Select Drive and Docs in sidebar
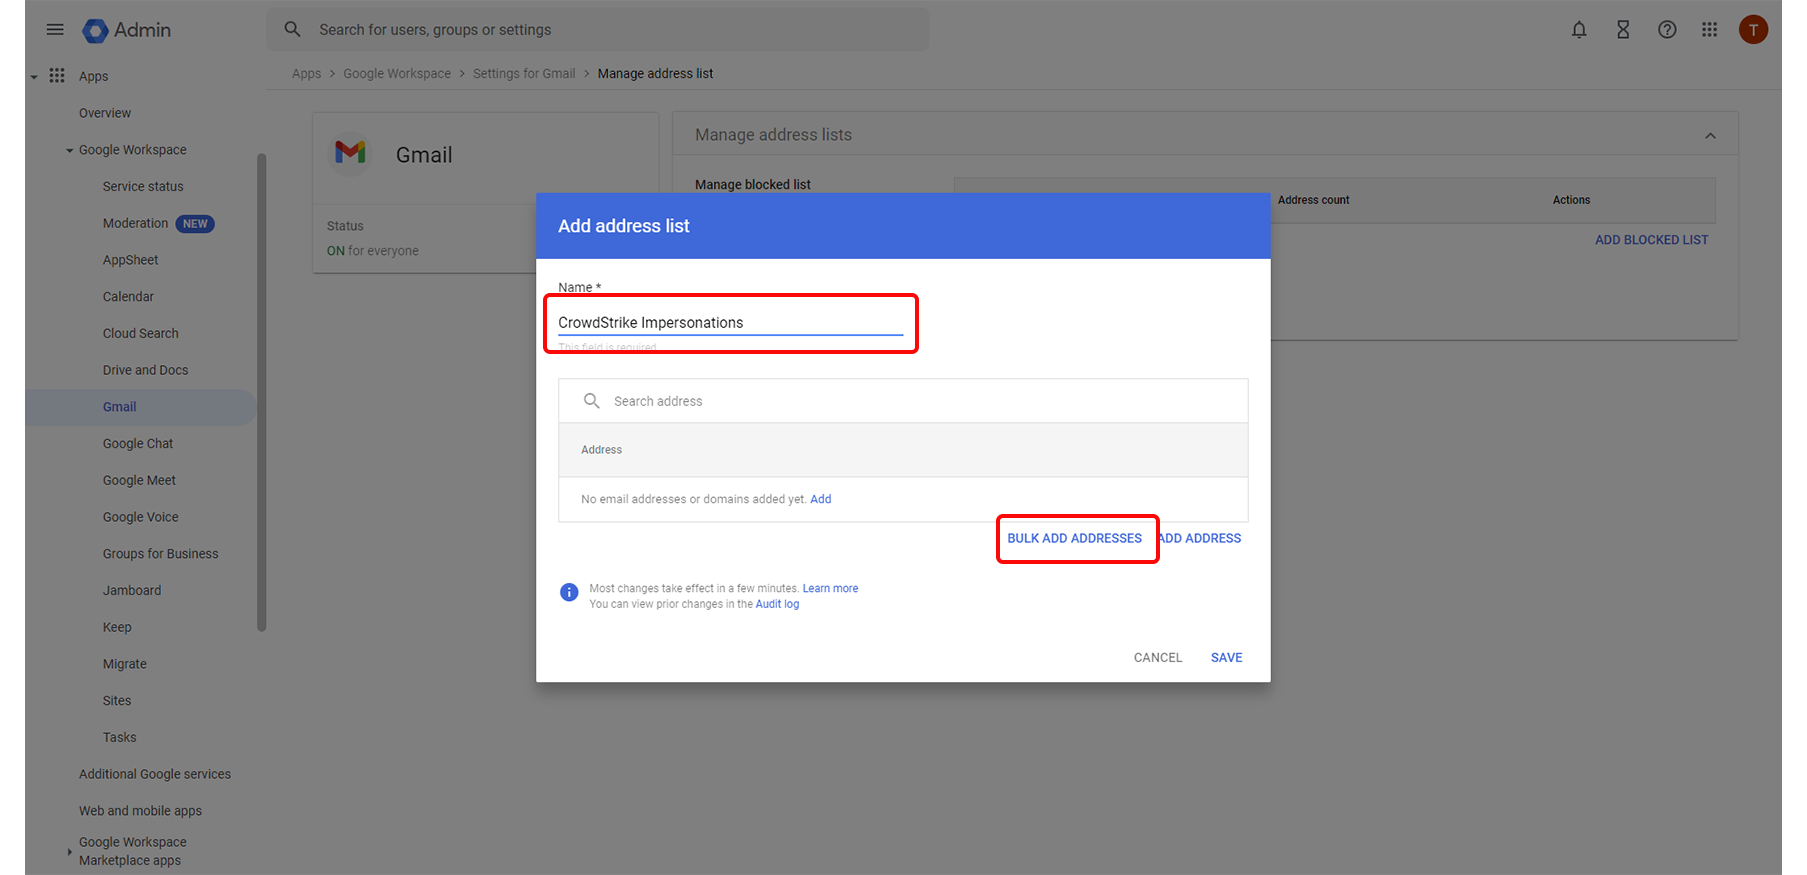The width and height of the screenshot is (1807, 875). coord(145,370)
